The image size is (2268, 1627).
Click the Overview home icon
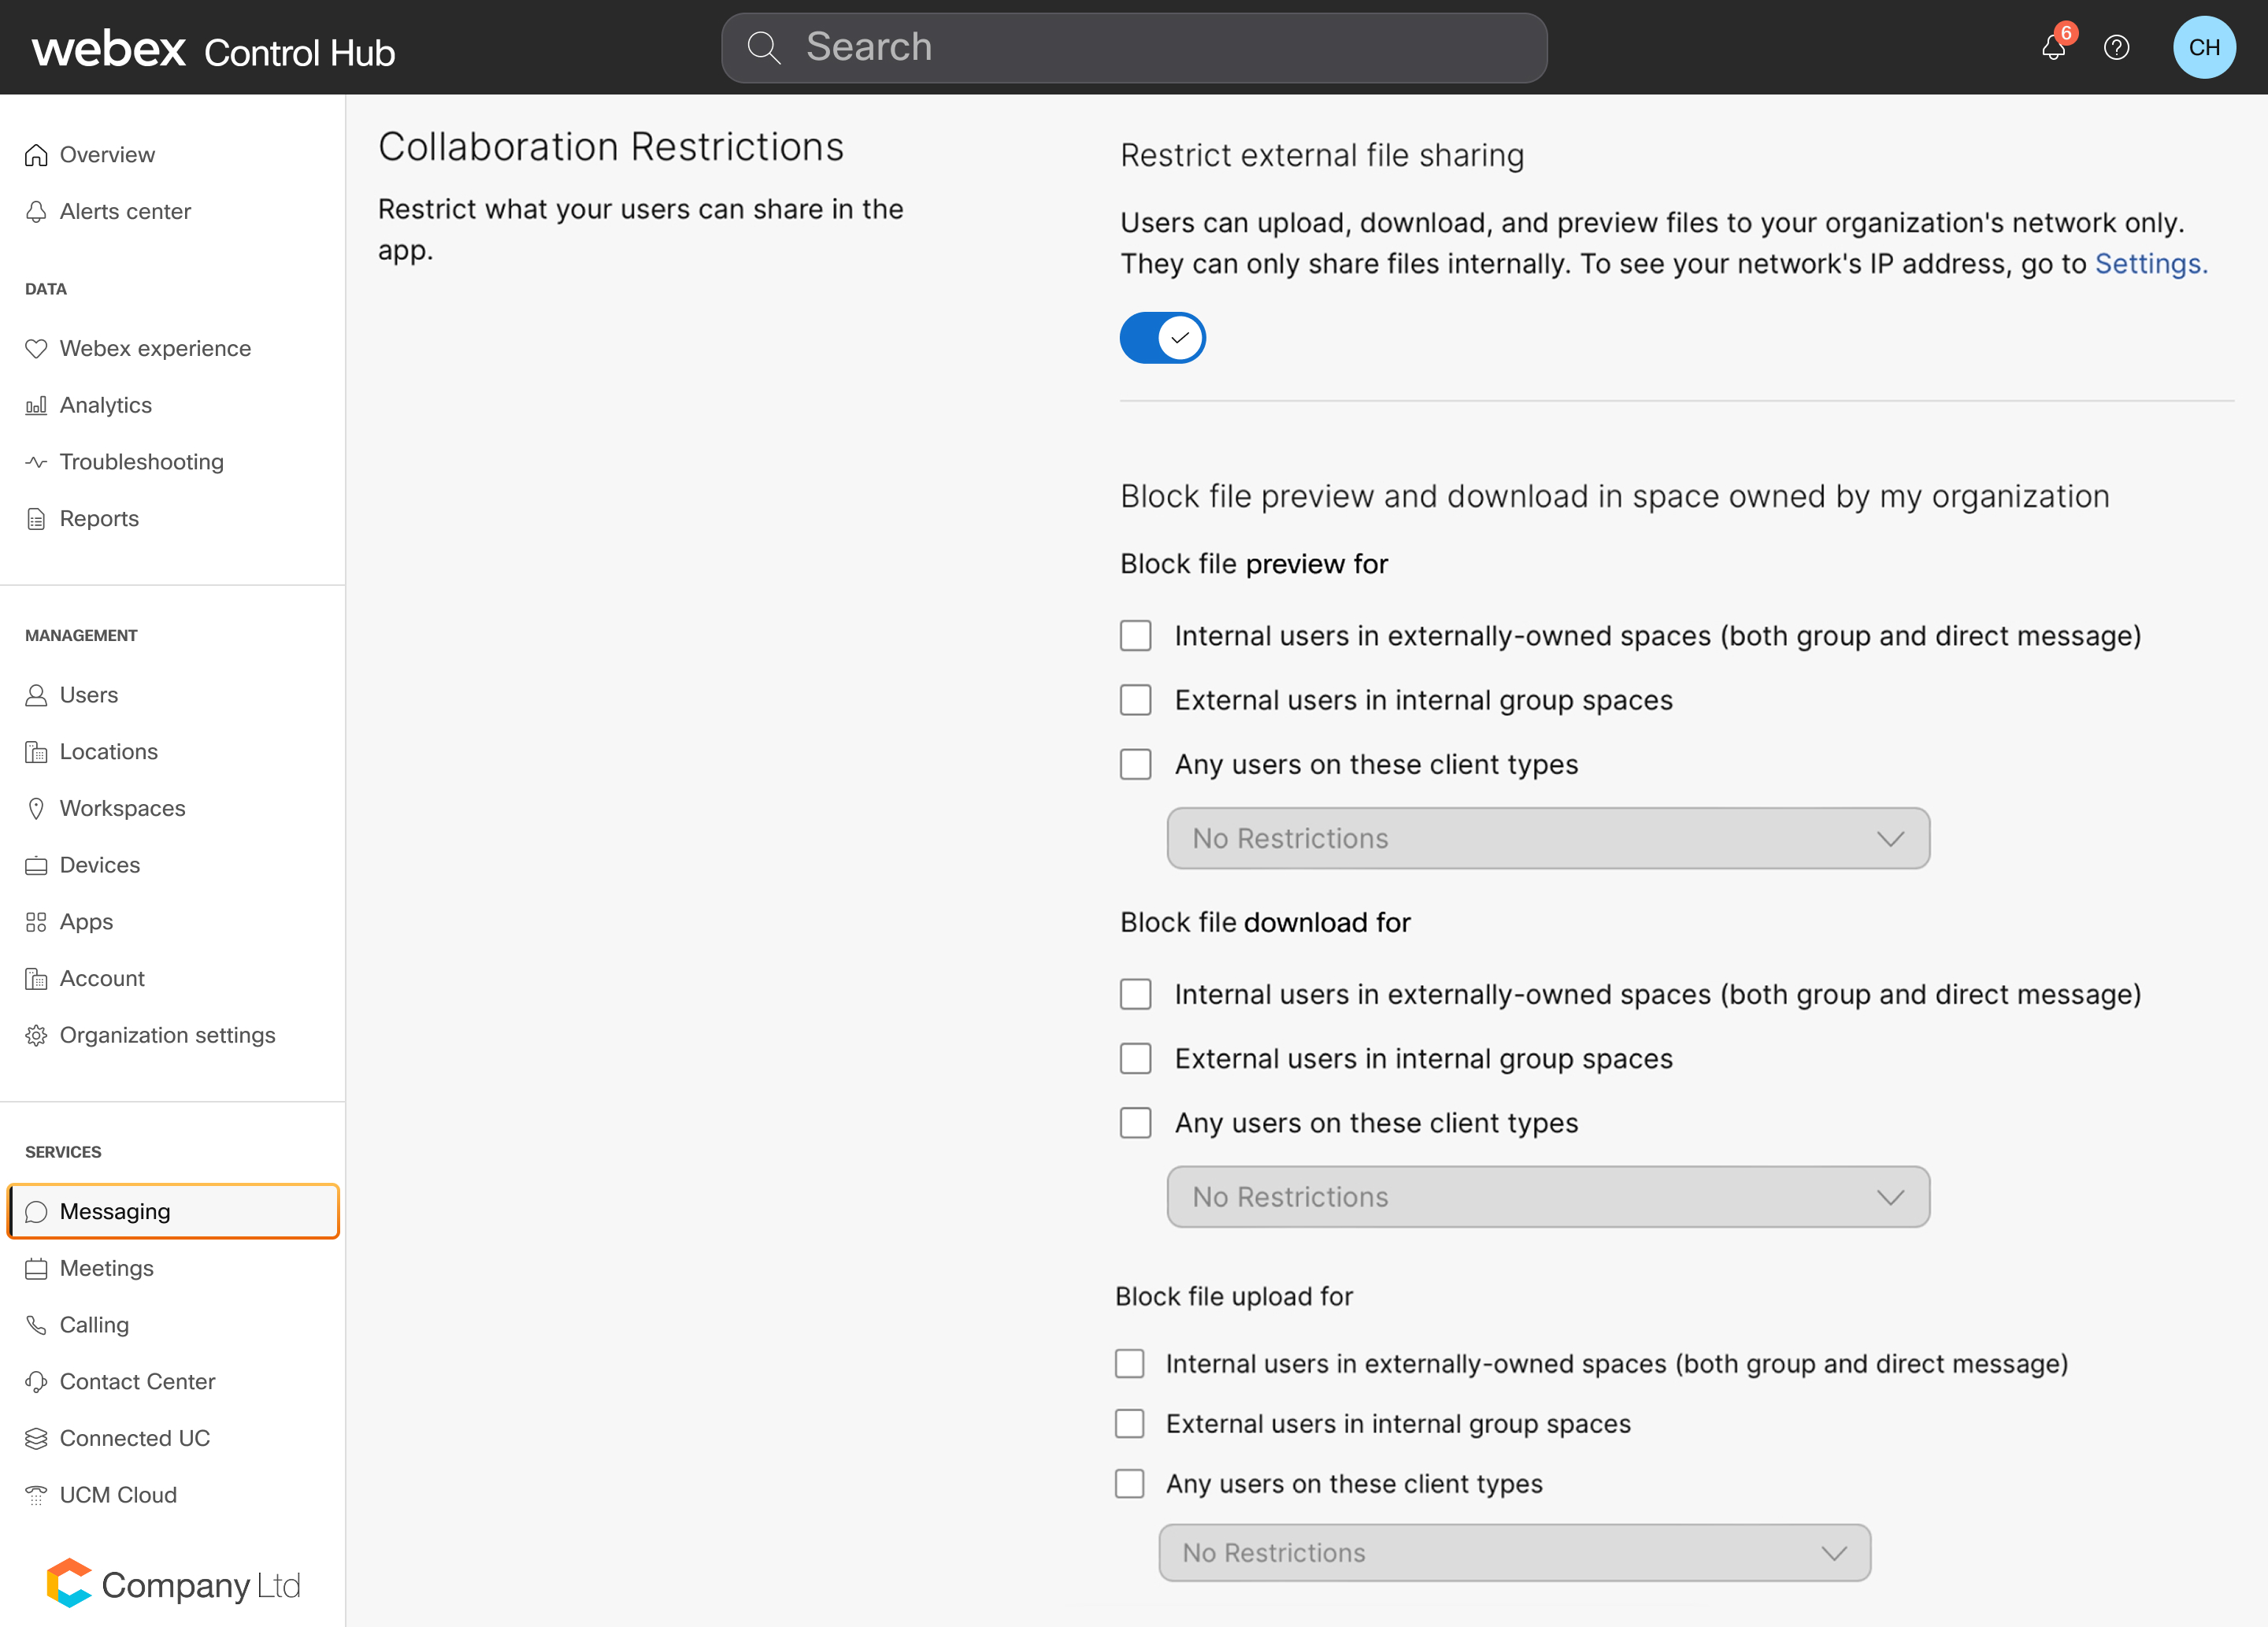36,155
